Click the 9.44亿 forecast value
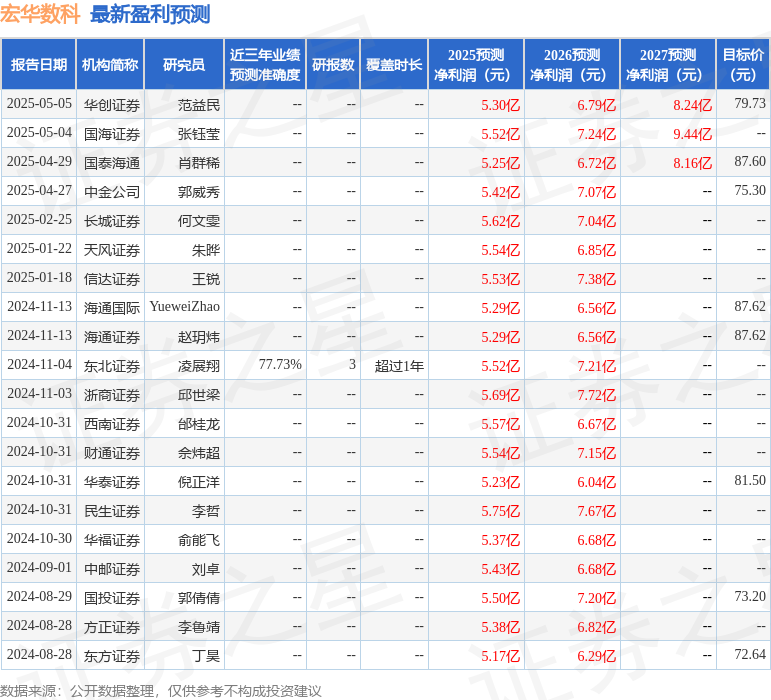The image size is (771, 700). (692, 134)
